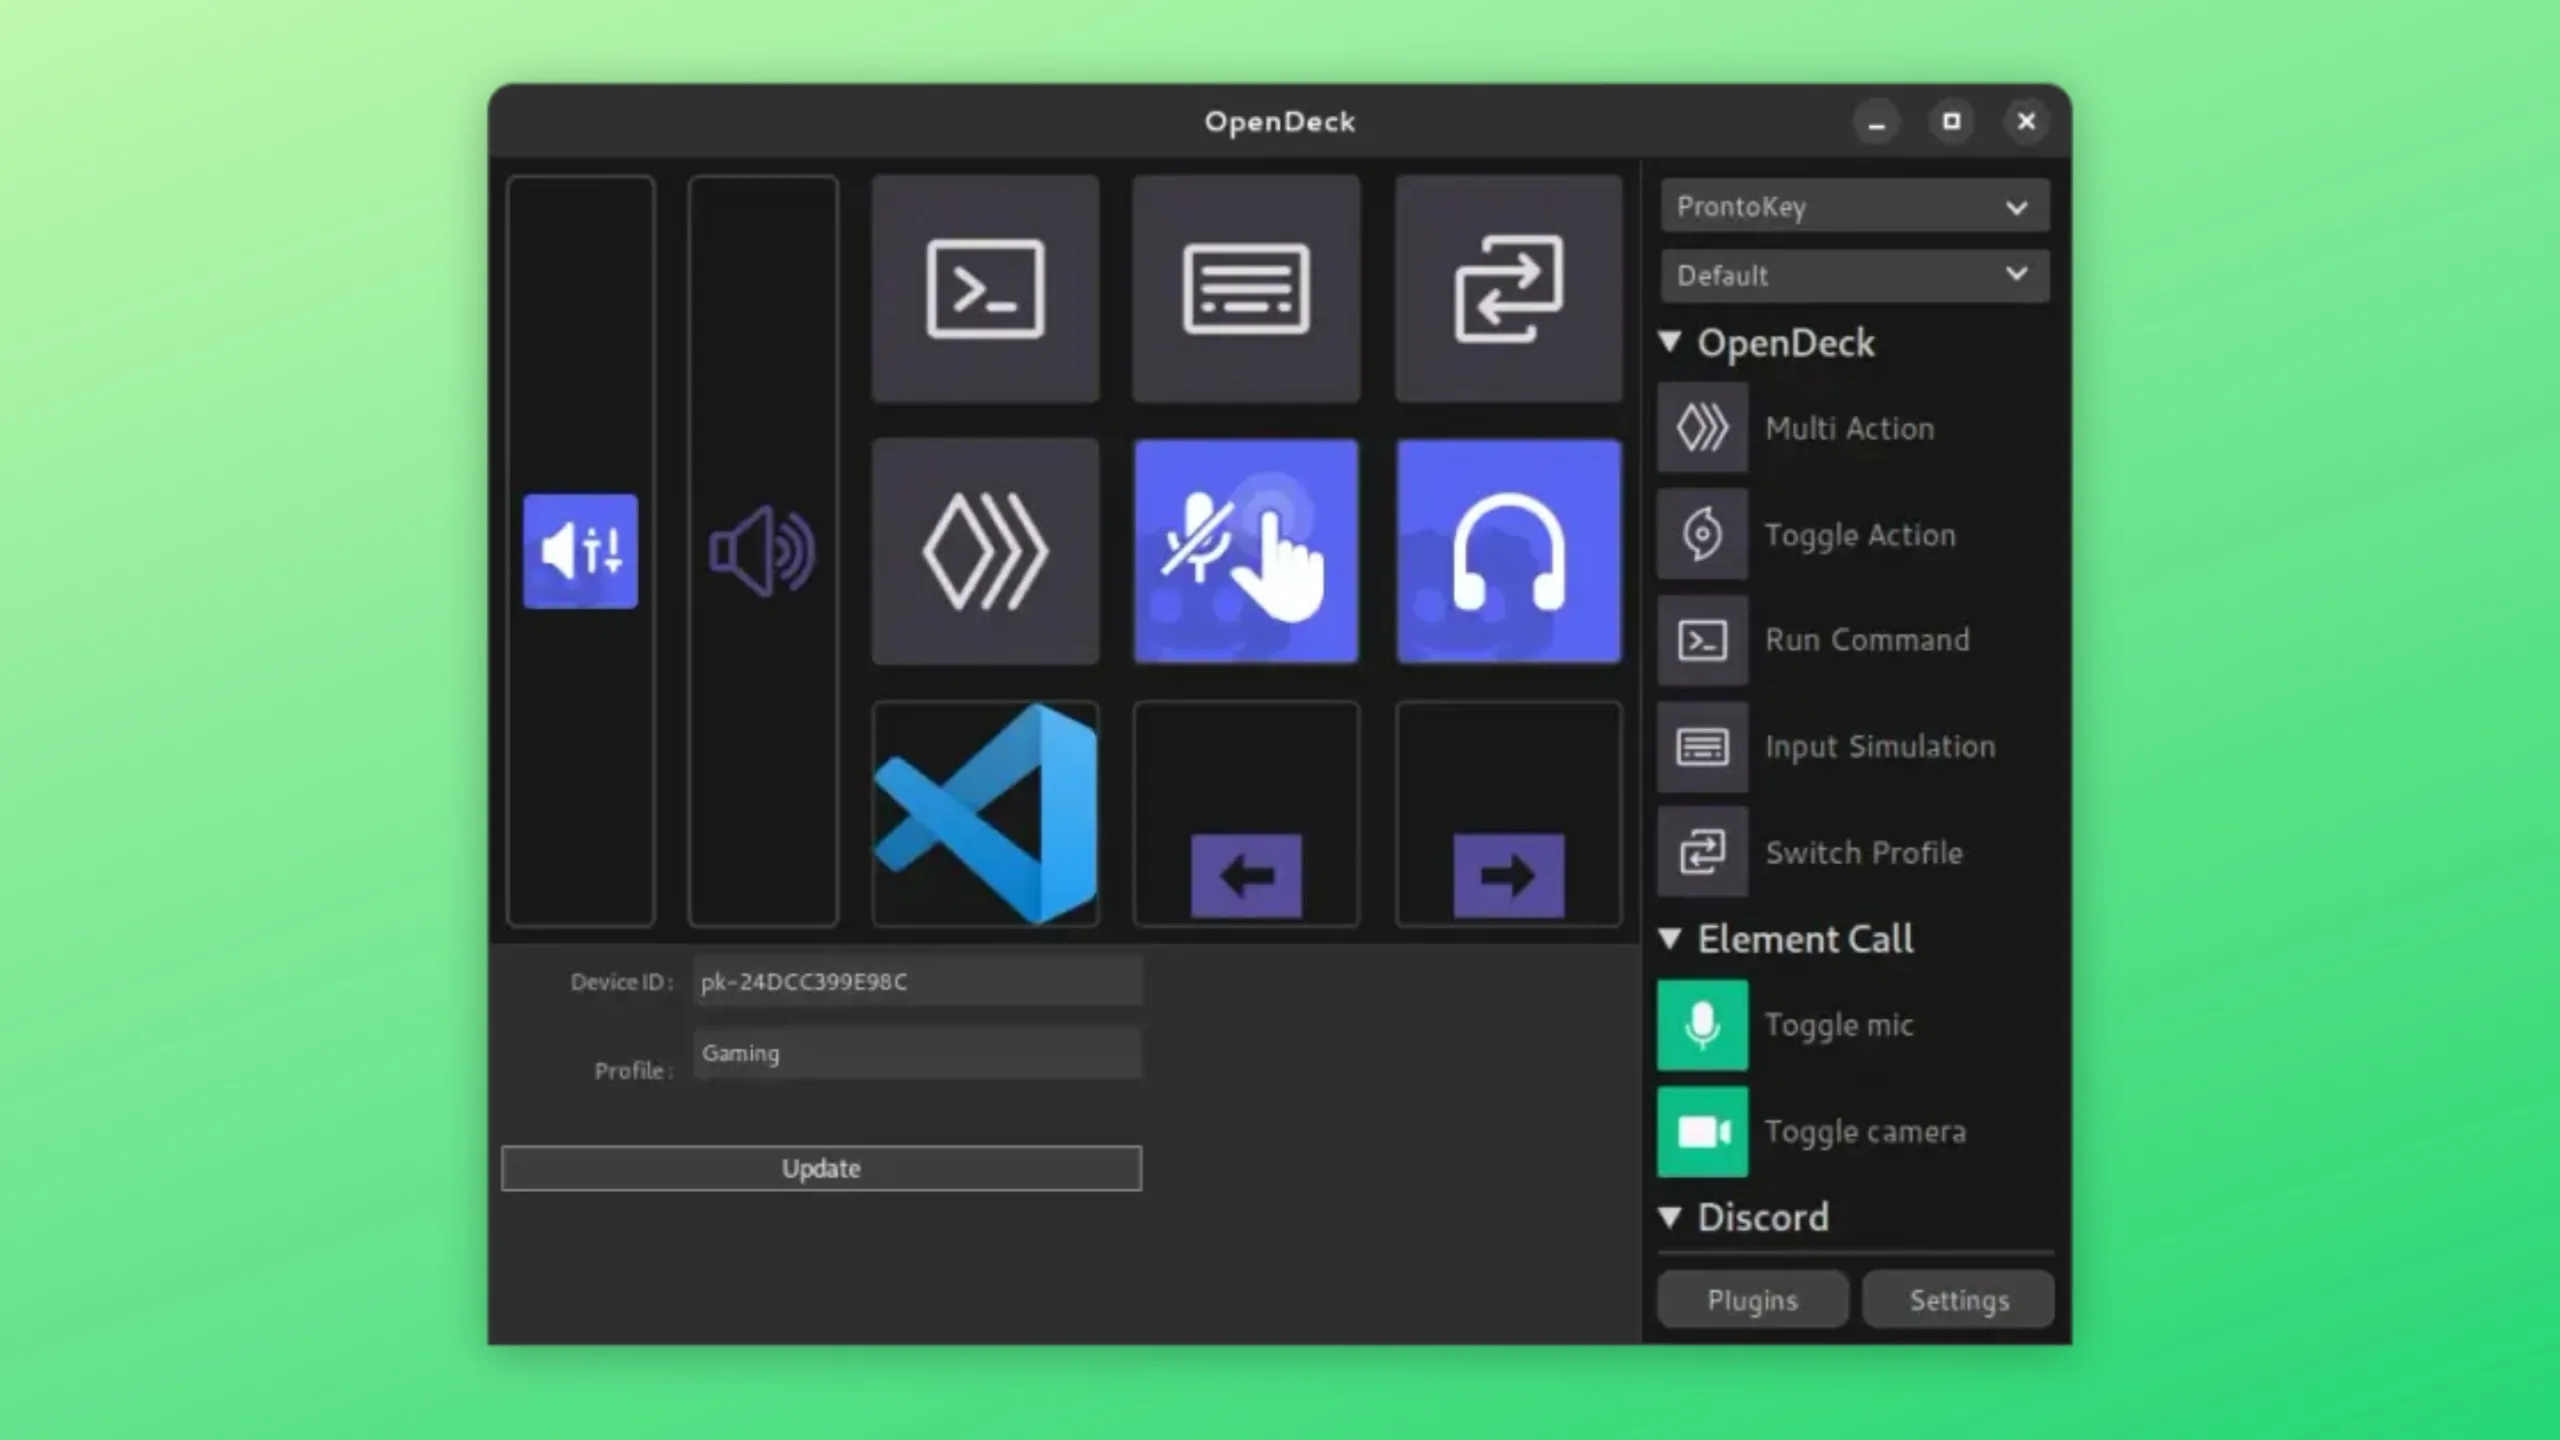This screenshot has width=2560, height=1440.
Task: Click the Switch Profile label
Action: pyautogui.click(x=1864, y=852)
